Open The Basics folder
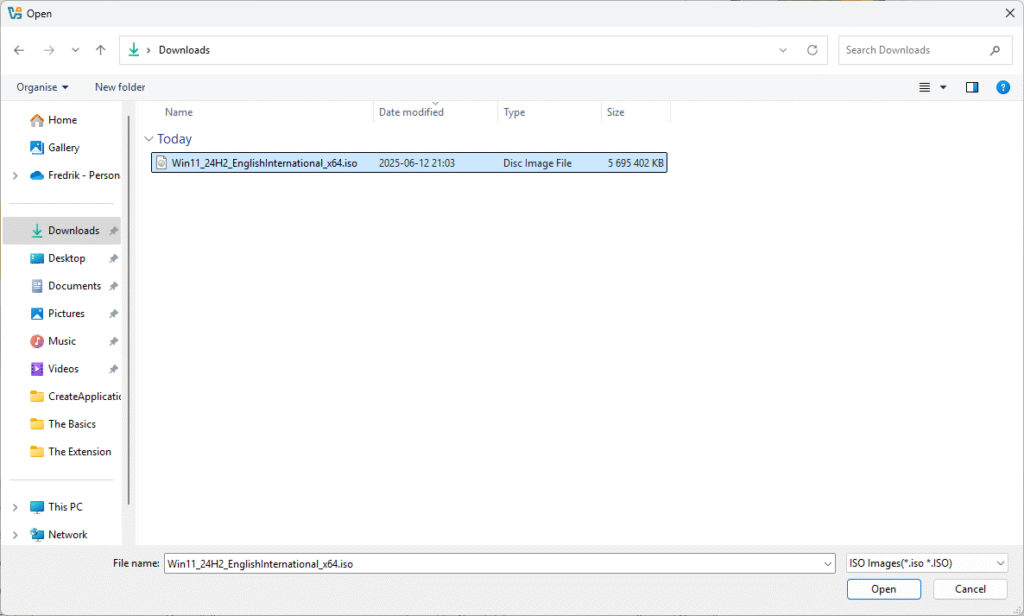1024x616 pixels. coord(63,425)
